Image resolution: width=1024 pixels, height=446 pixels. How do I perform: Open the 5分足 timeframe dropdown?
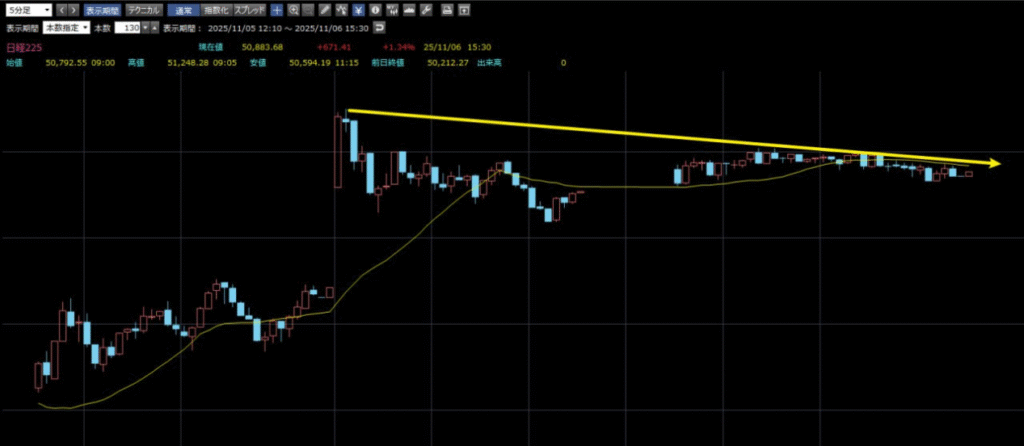click(27, 10)
